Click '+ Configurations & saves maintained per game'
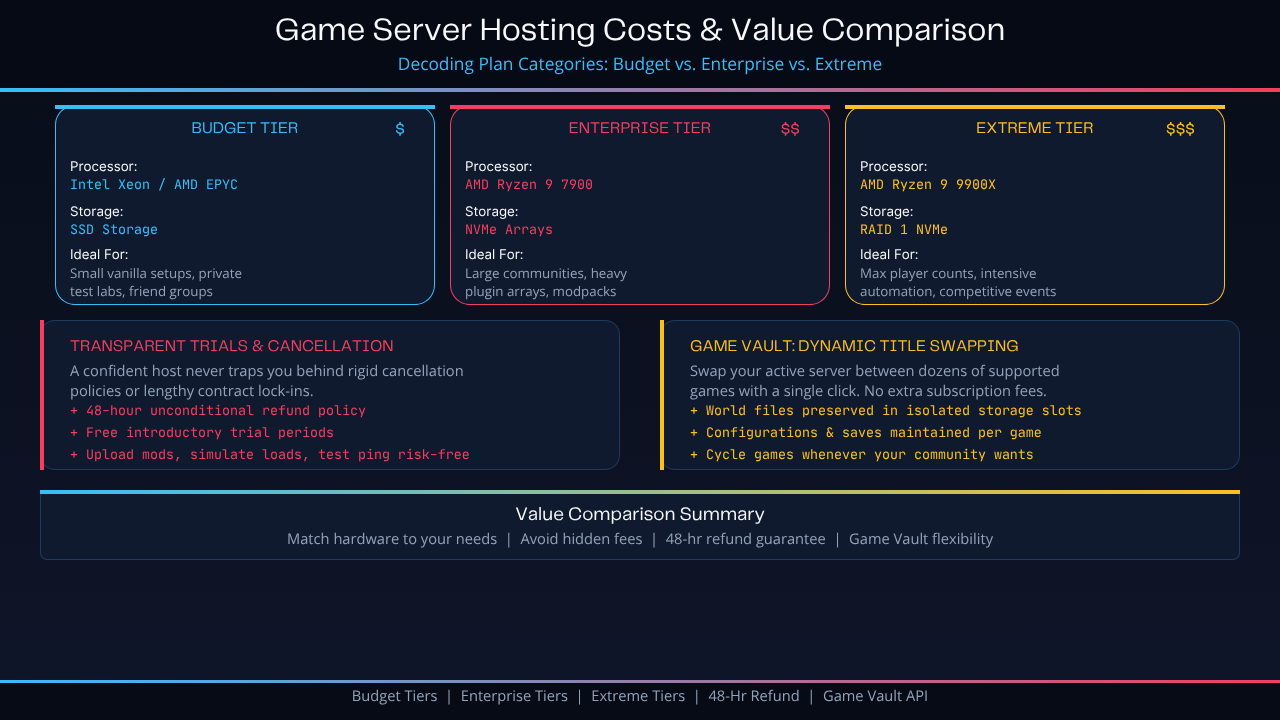1280x720 pixels. point(866,433)
